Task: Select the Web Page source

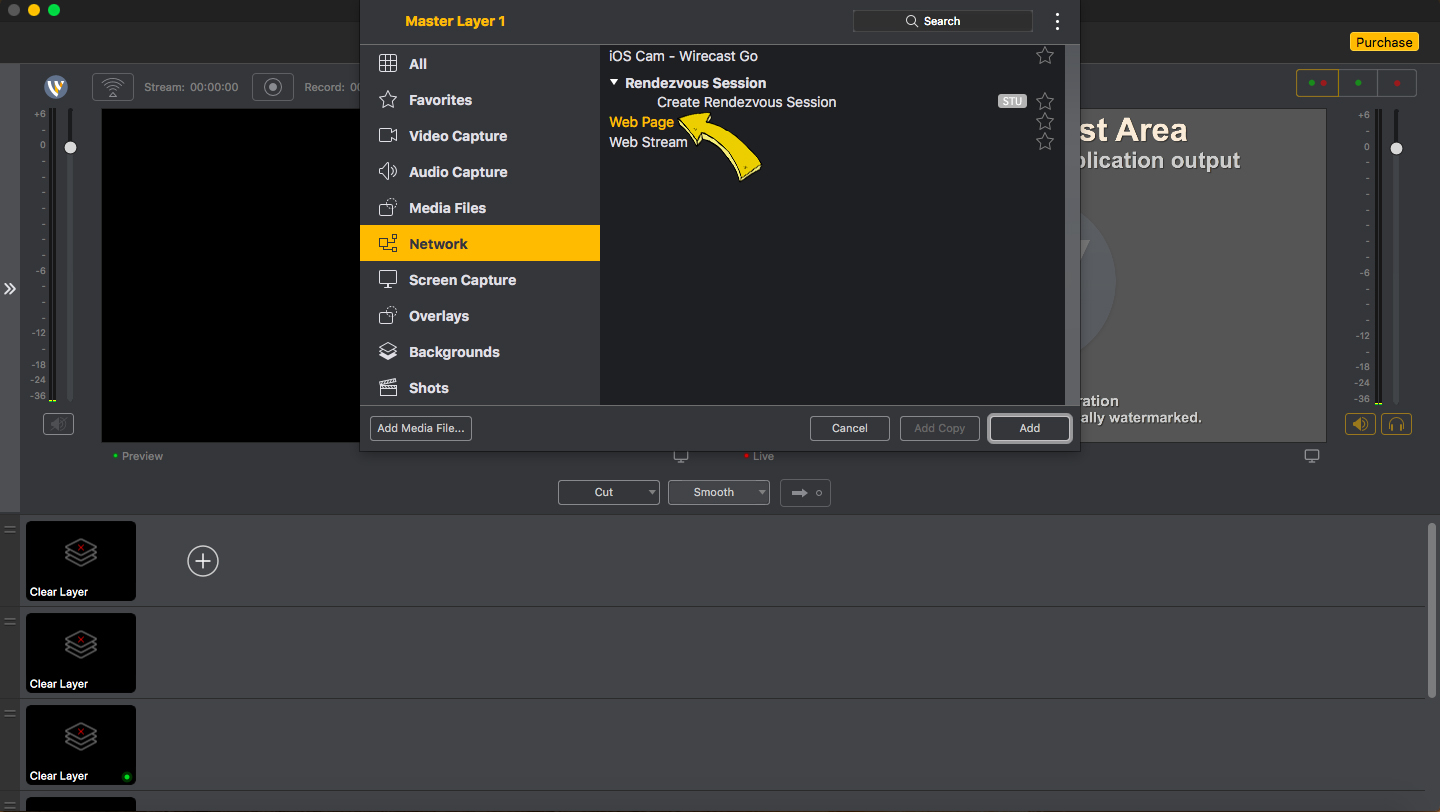Action: click(641, 122)
